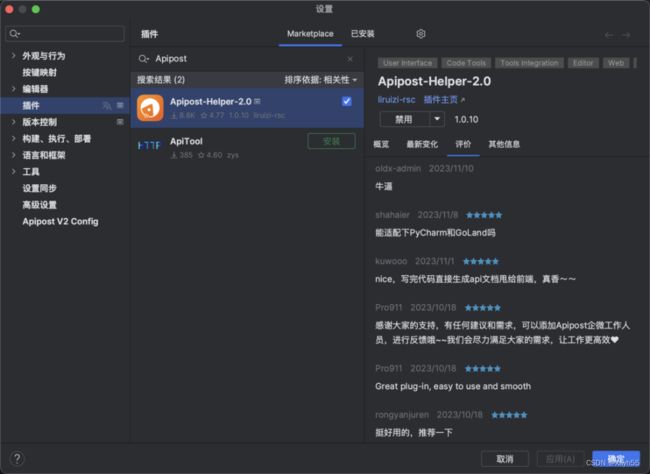Open the dropdown arrow next to 禁用
This screenshot has height=474, width=650.
click(x=437, y=119)
